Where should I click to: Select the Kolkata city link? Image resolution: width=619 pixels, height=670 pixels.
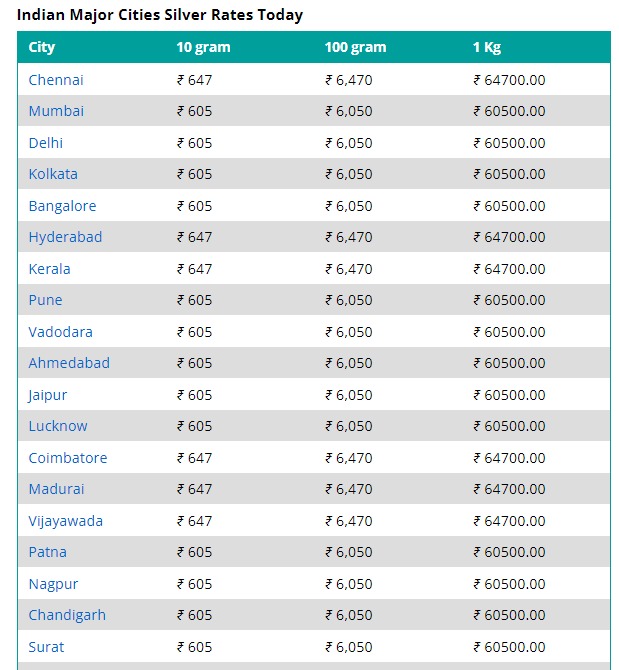pyautogui.click(x=53, y=174)
